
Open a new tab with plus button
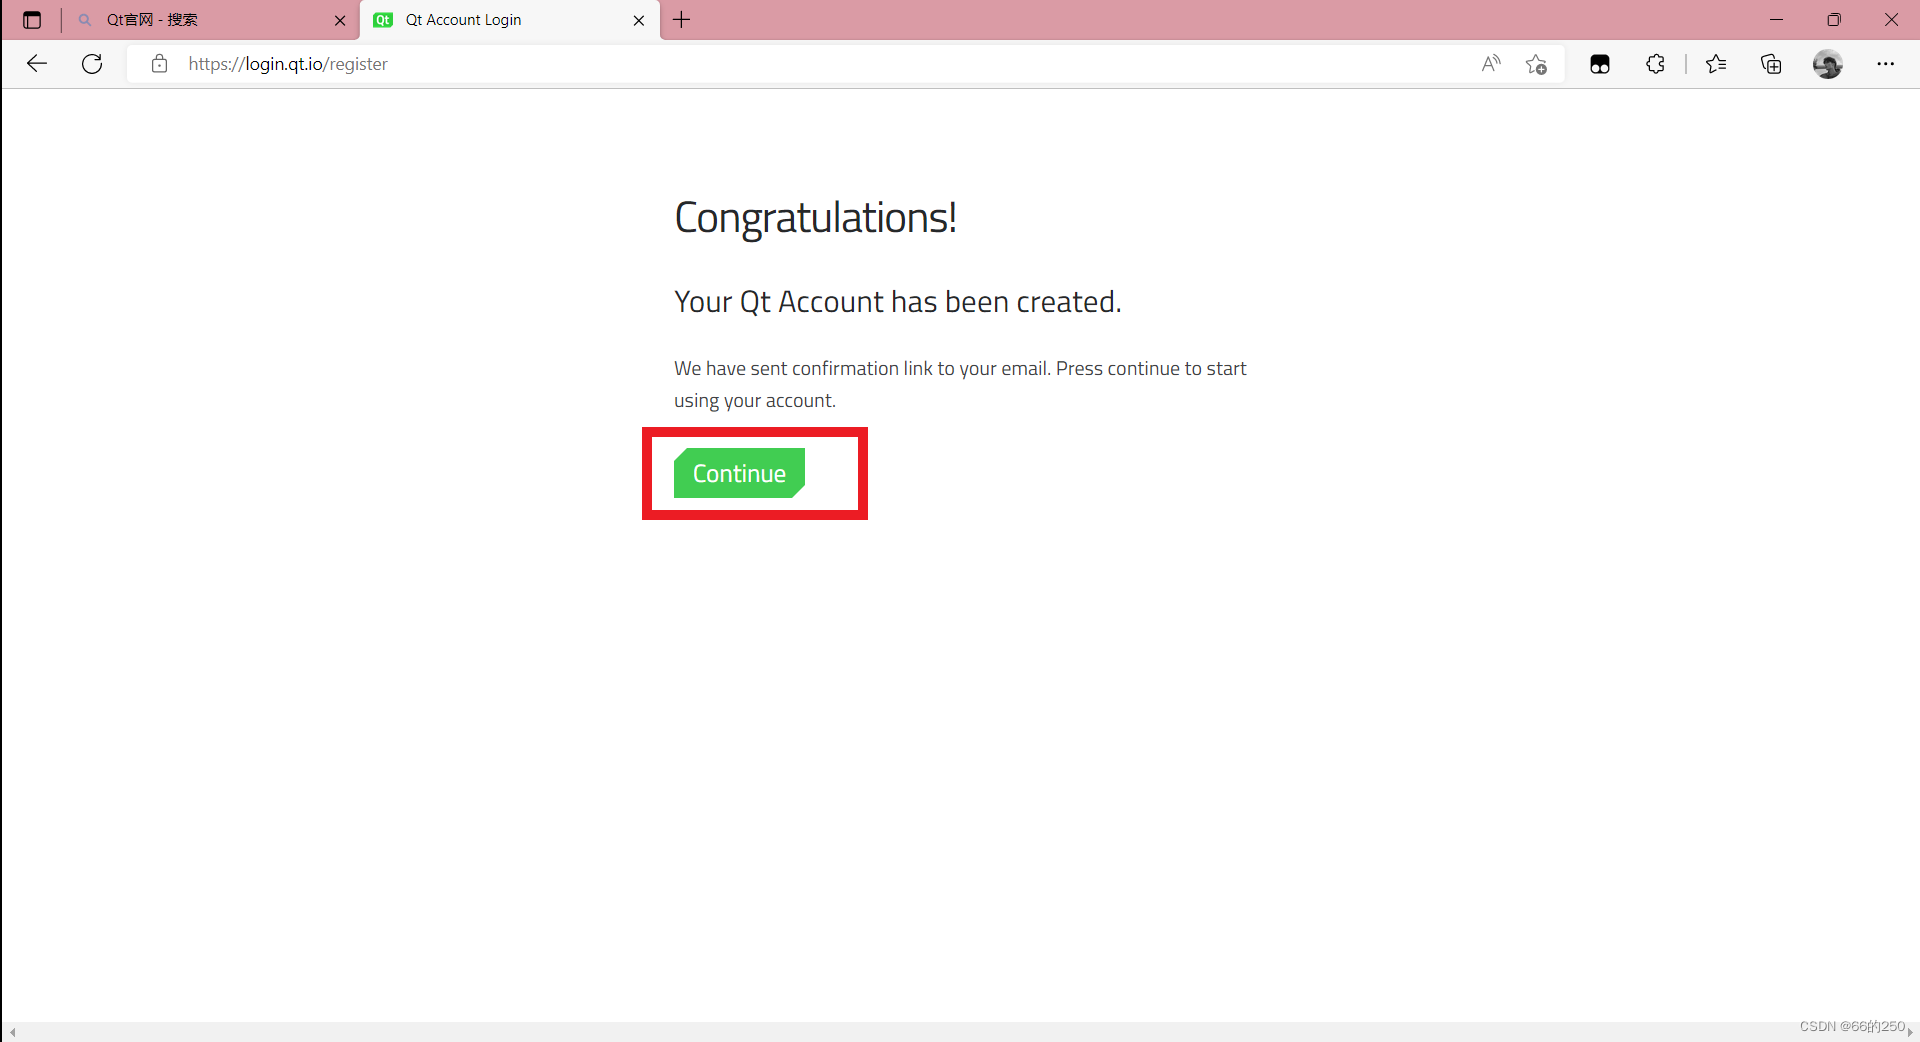[x=682, y=20]
